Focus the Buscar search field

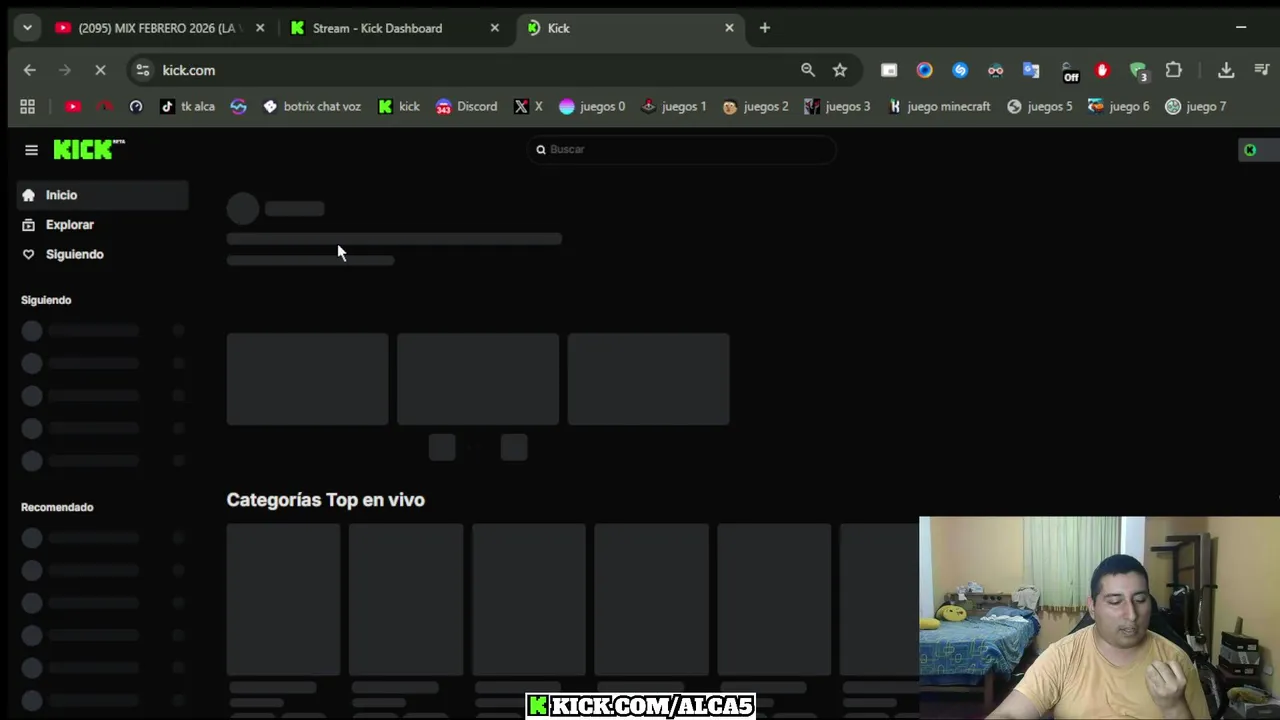682,149
